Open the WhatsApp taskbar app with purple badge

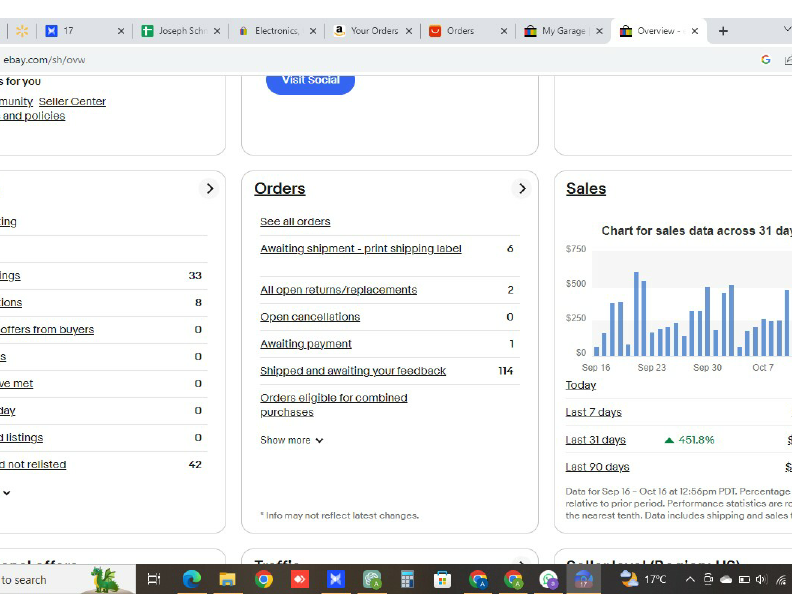(549, 579)
